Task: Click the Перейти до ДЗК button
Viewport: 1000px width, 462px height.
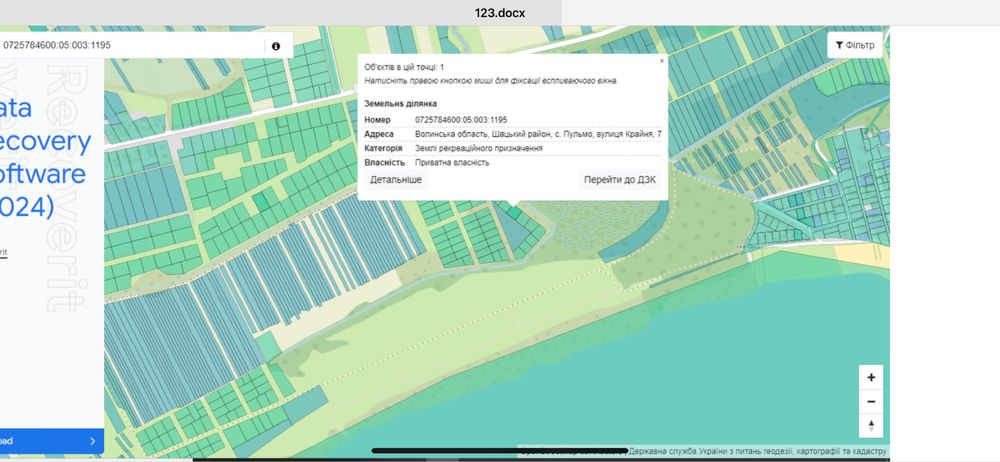Action: tap(619, 180)
